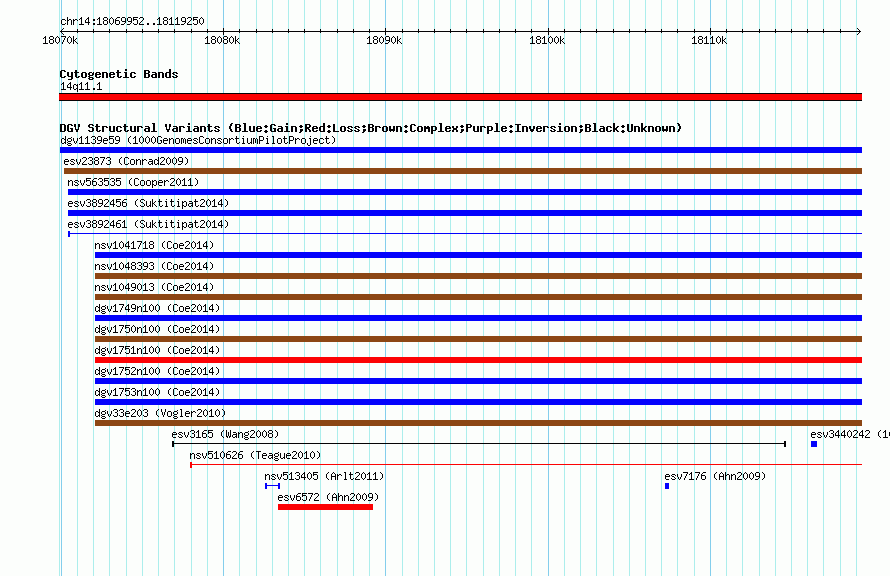This screenshot has height=576, width=890.
Task: Click the blue dgv1753n100 gain bar
Action: pyautogui.click(x=478, y=402)
